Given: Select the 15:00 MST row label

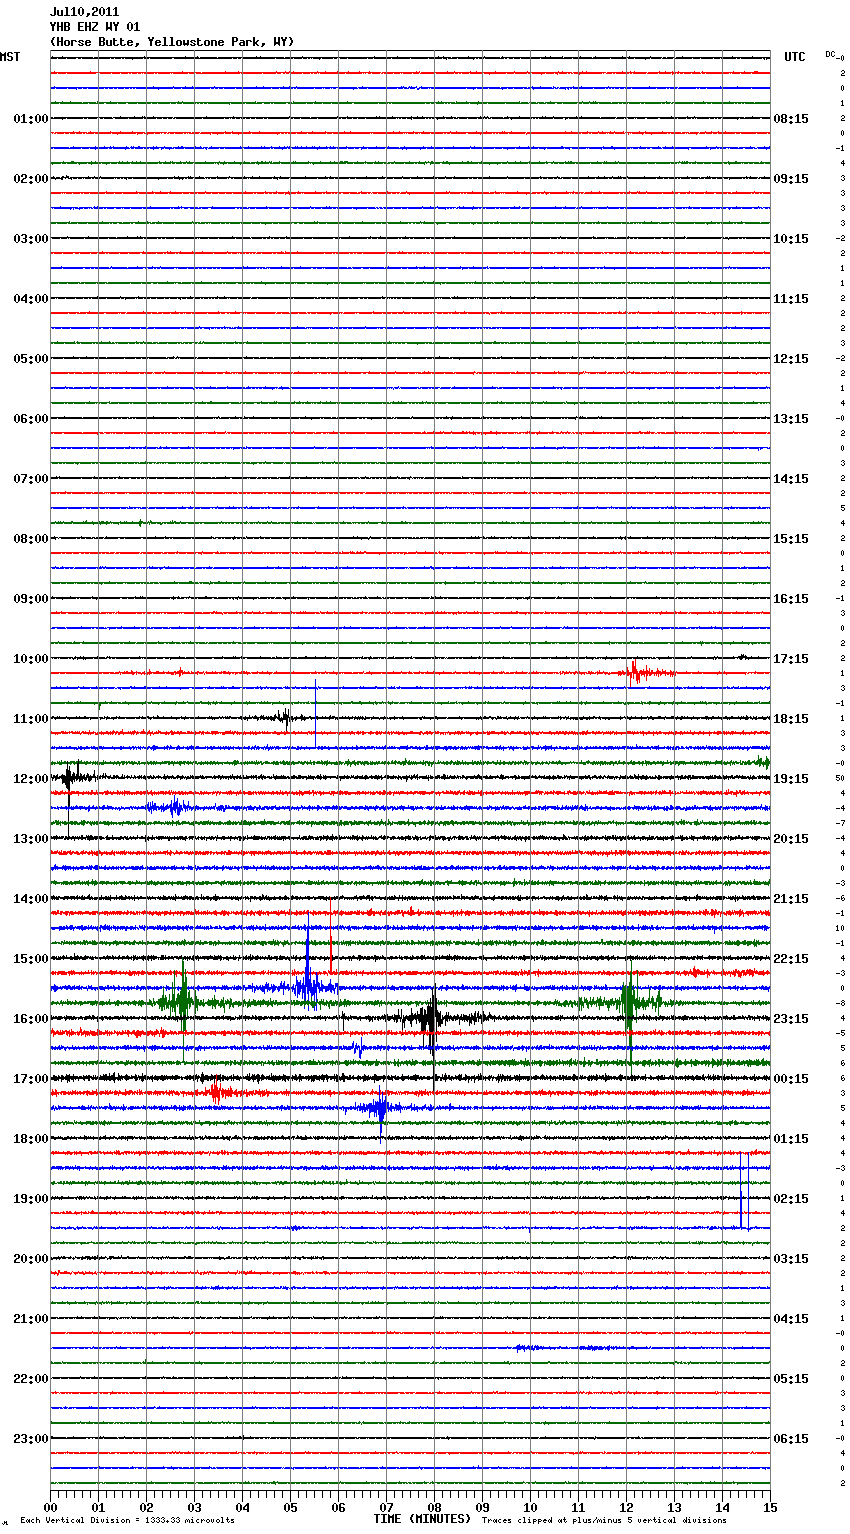Looking at the screenshot, I should pyautogui.click(x=30, y=959).
